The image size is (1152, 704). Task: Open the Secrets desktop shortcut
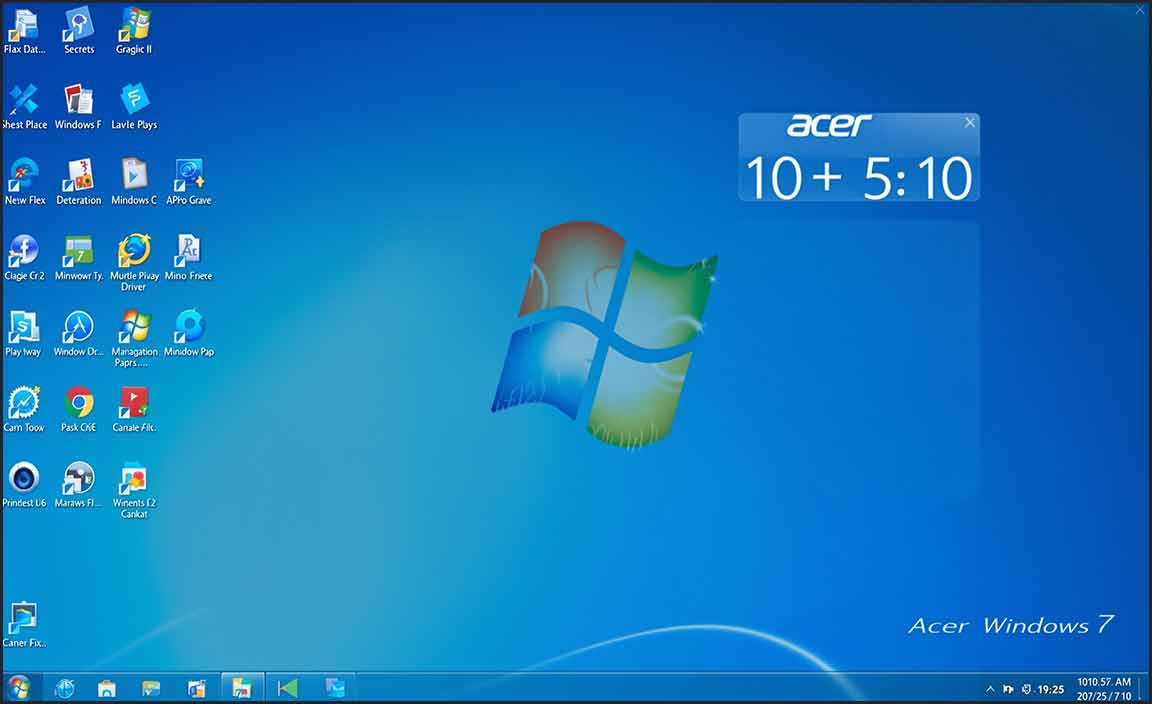79,31
